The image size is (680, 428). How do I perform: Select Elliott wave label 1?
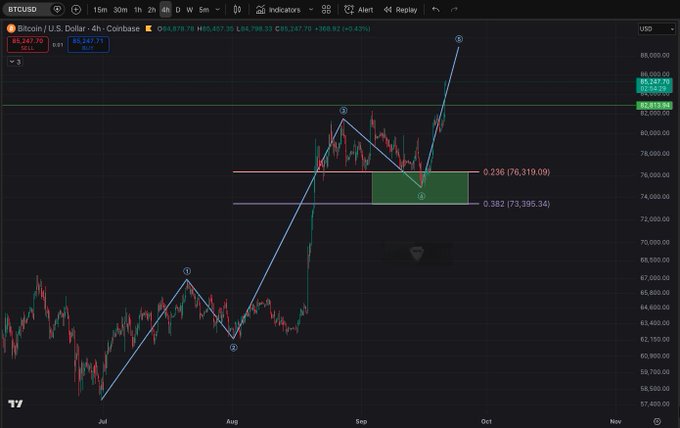point(187,271)
